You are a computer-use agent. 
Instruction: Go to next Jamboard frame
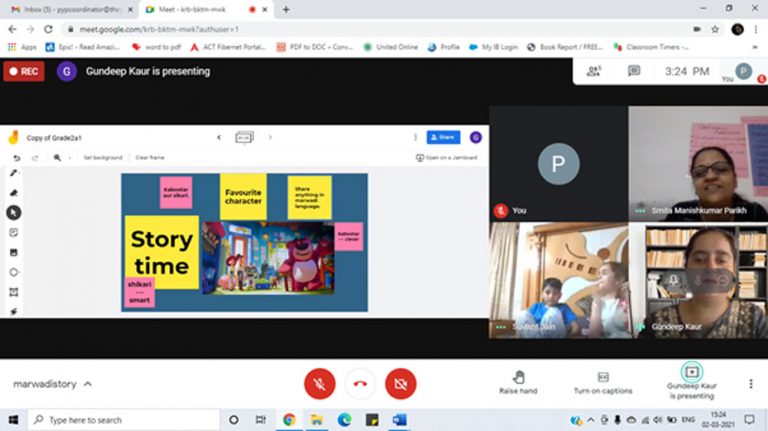(x=270, y=138)
